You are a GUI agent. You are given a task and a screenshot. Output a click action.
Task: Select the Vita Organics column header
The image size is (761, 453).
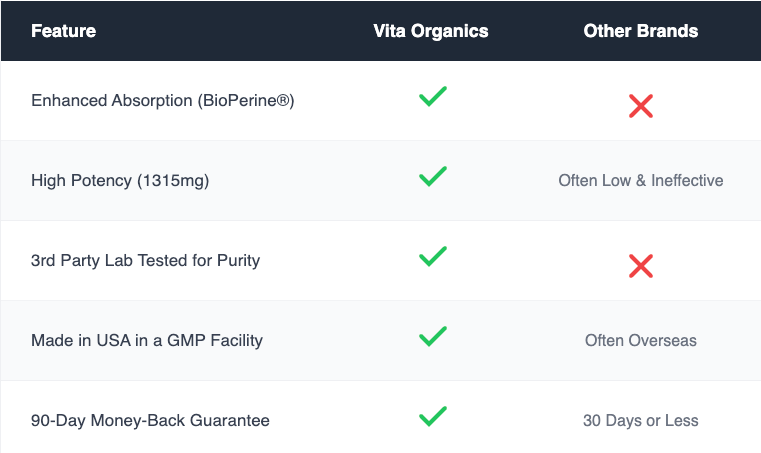[x=430, y=31]
